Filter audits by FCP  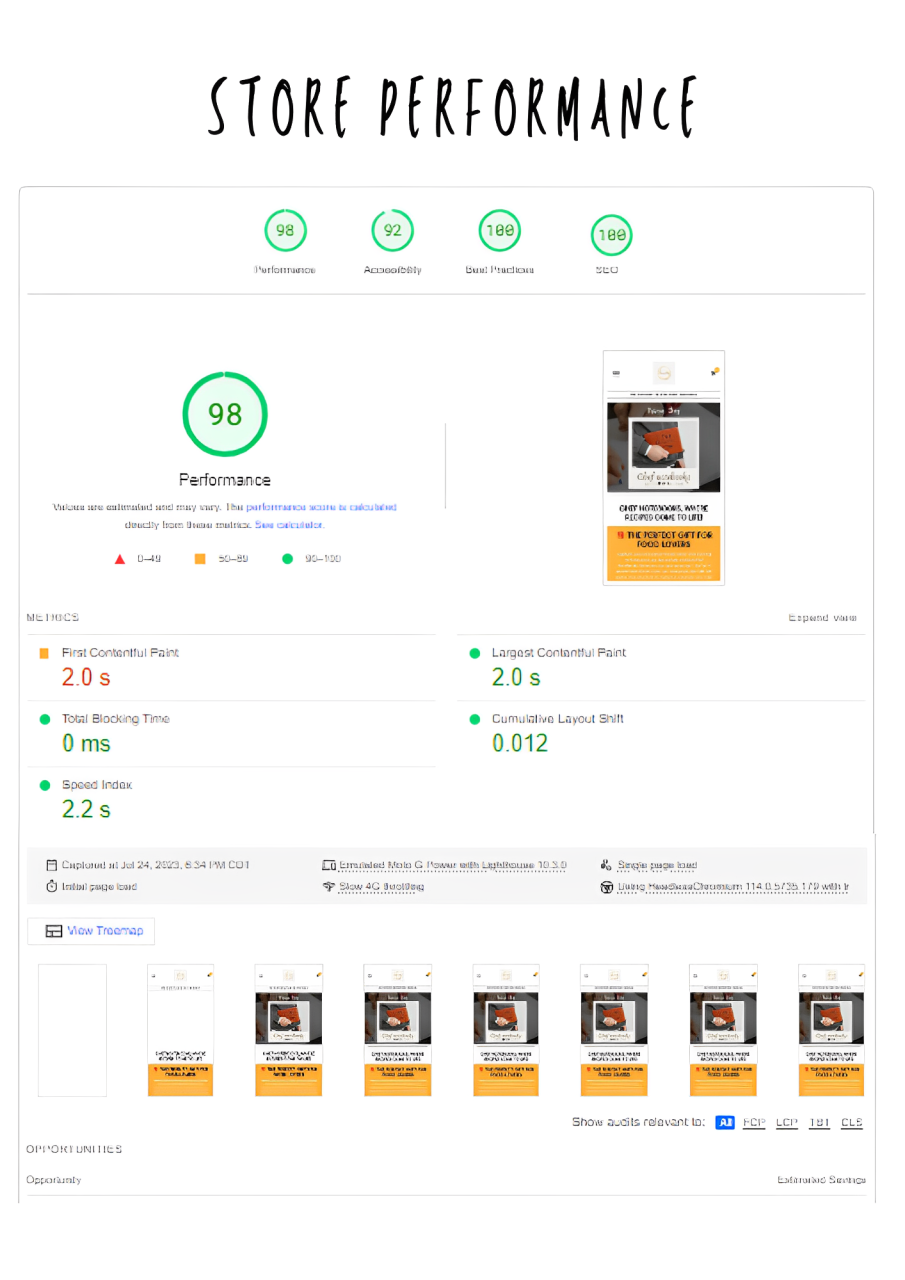click(754, 1122)
